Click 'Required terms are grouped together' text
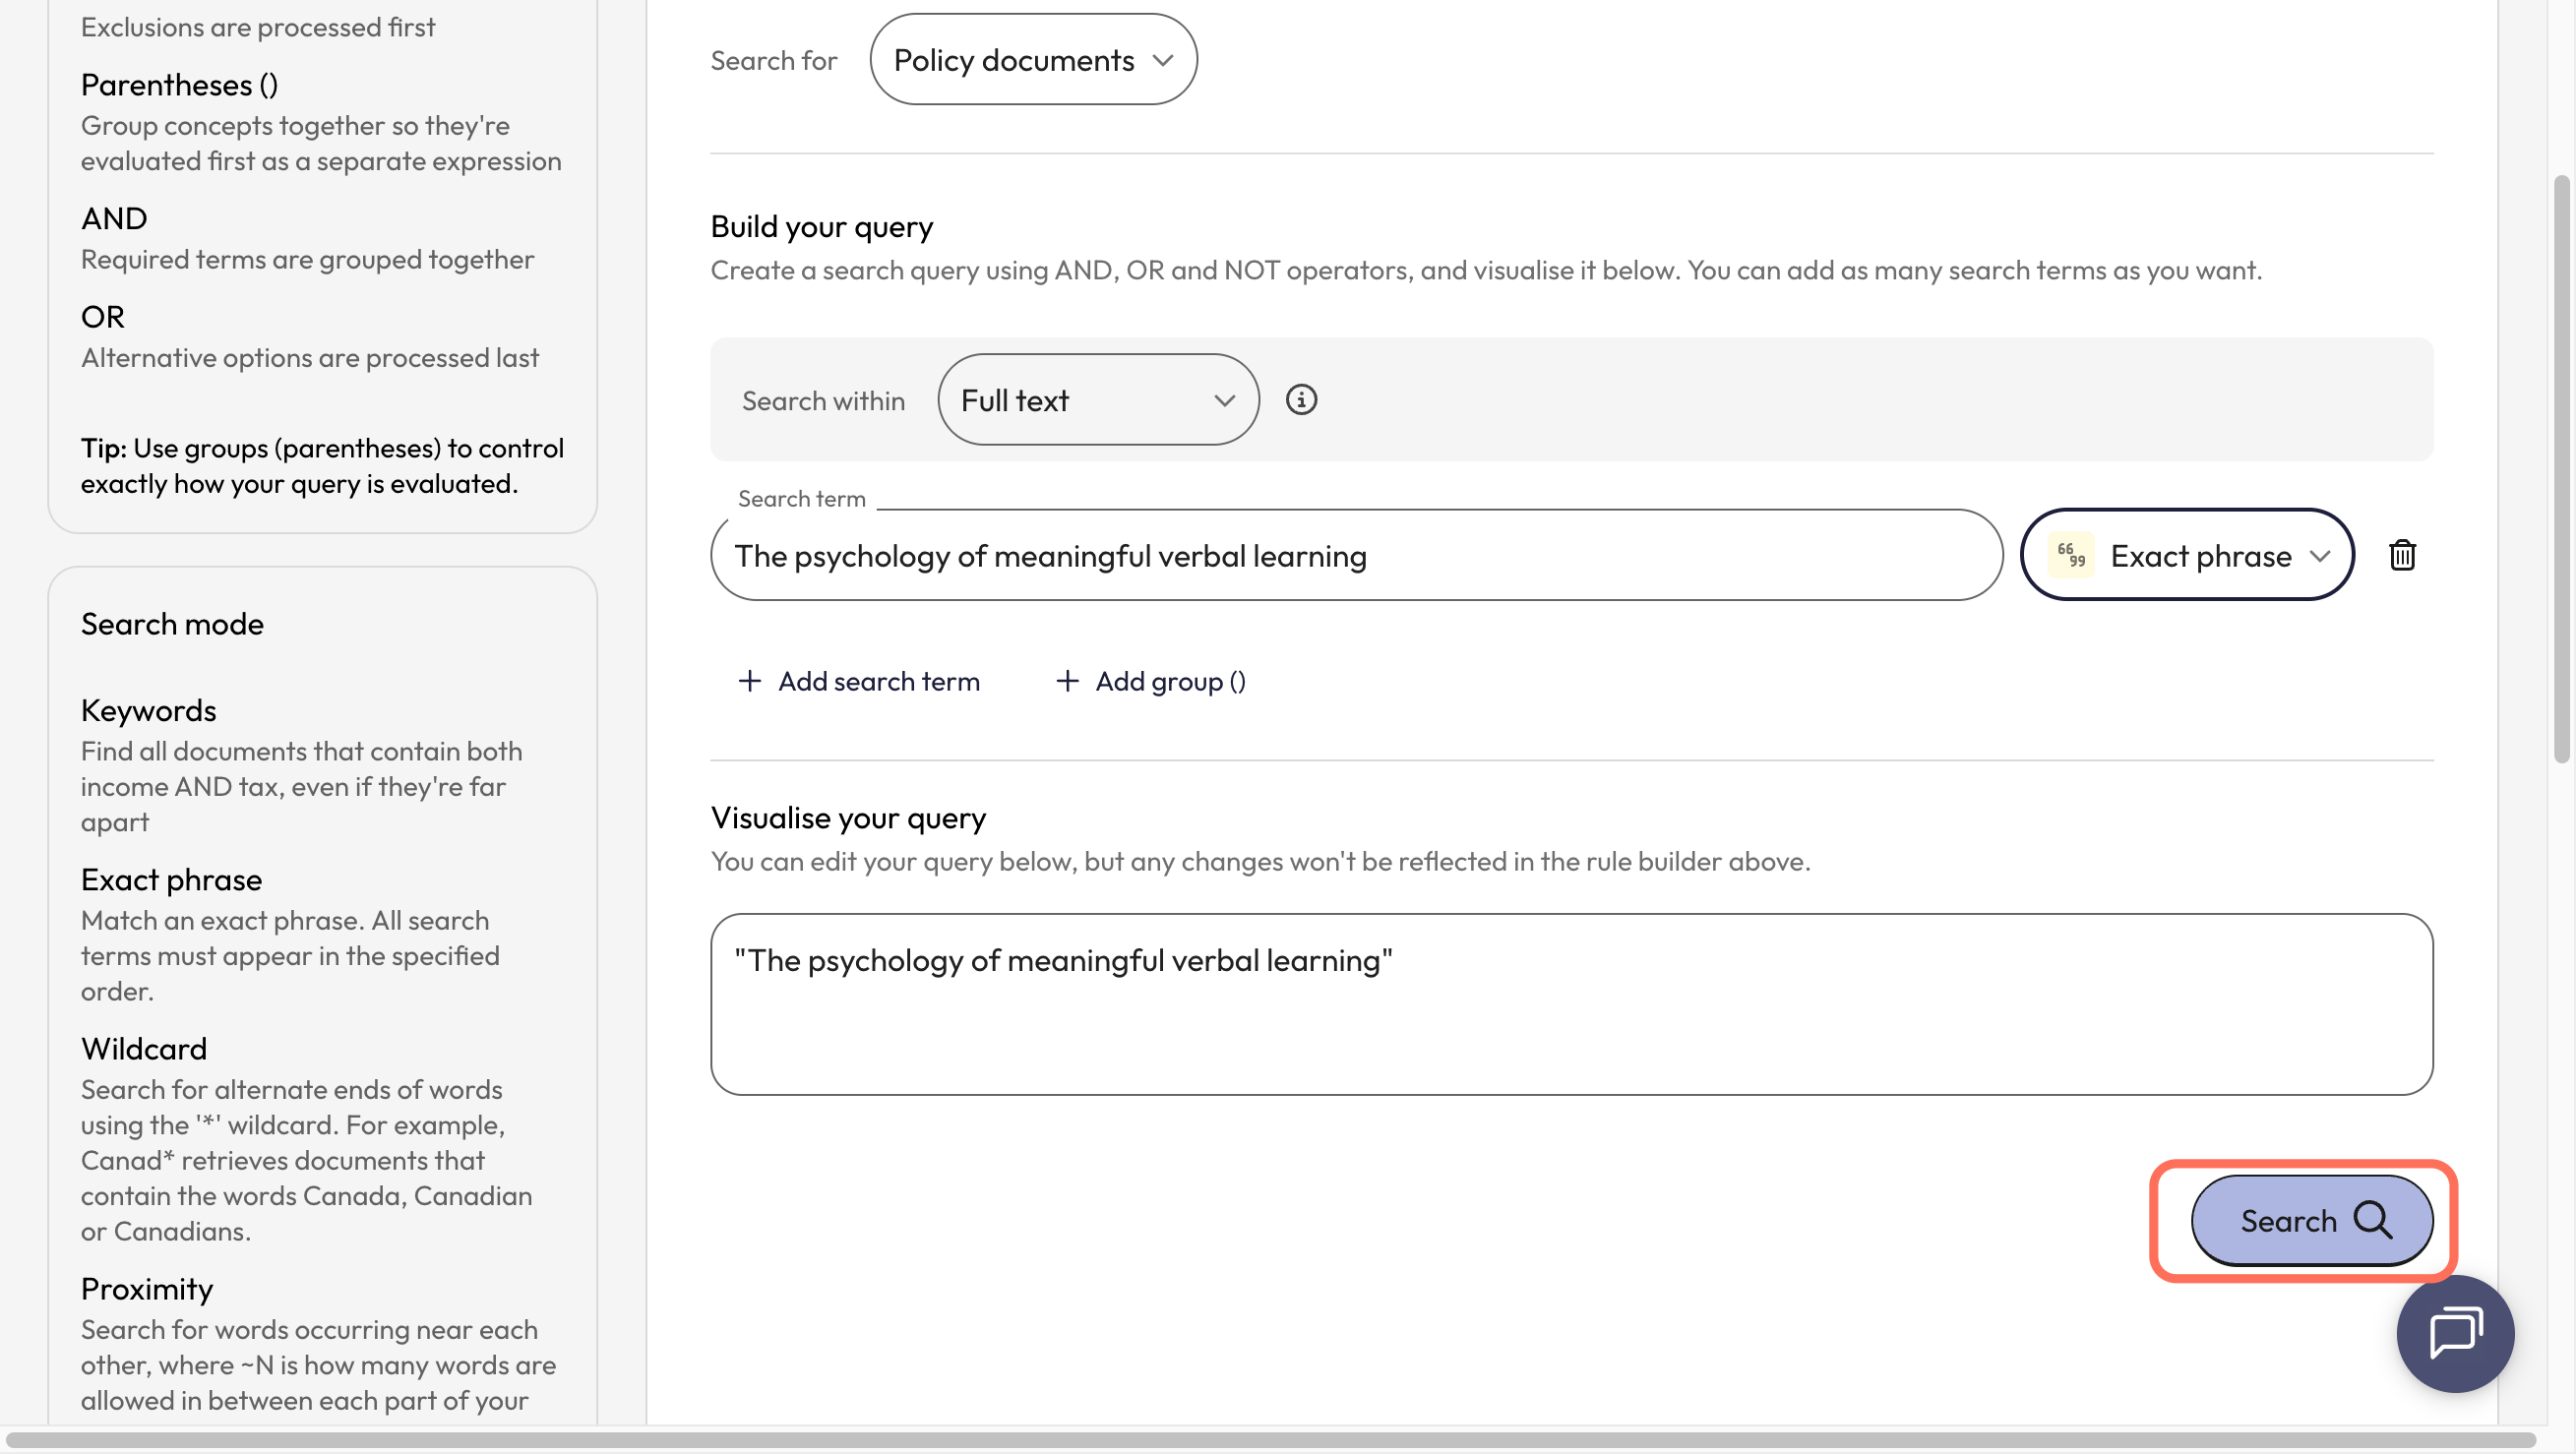The width and height of the screenshot is (2576, 1454). (307, 259)
